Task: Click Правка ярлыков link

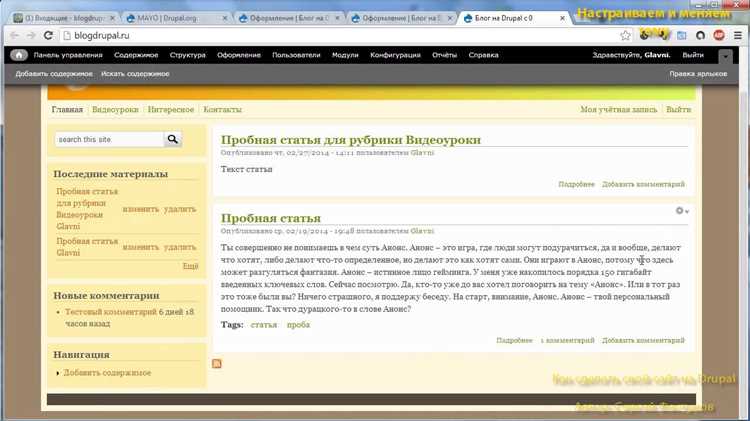Action: click(698, 74)
